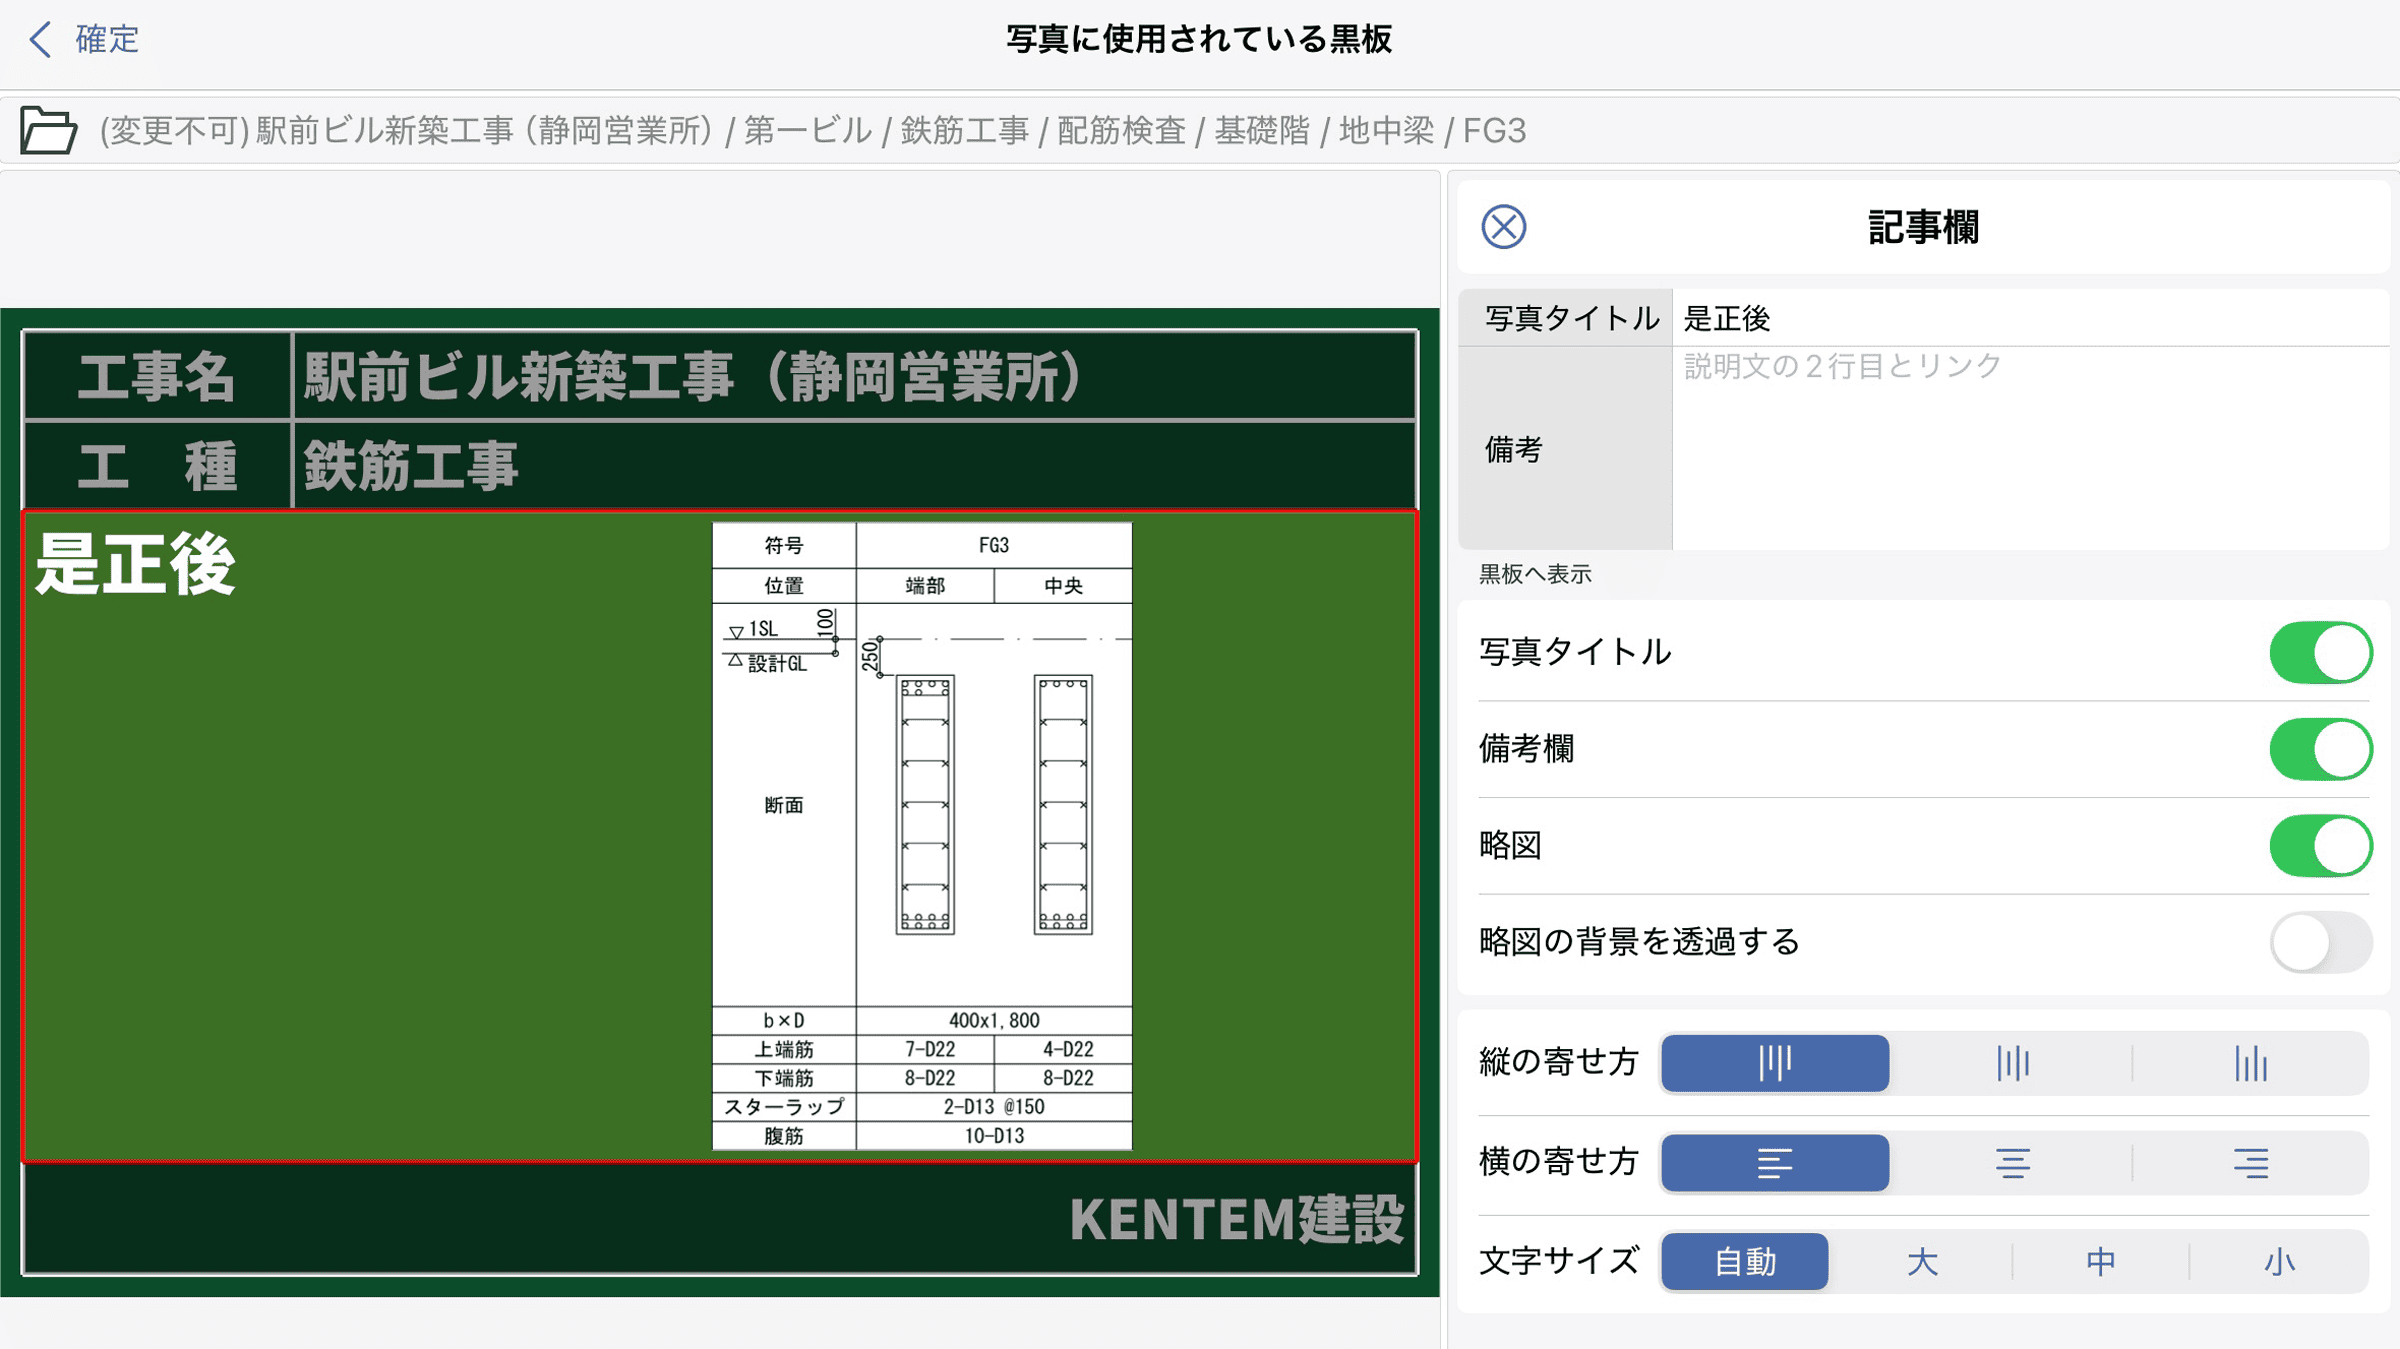The width and height of the screenshot is (2400, 1349).
Task: Select bottom vertical alignment icon
Action: point(2250,1063)
